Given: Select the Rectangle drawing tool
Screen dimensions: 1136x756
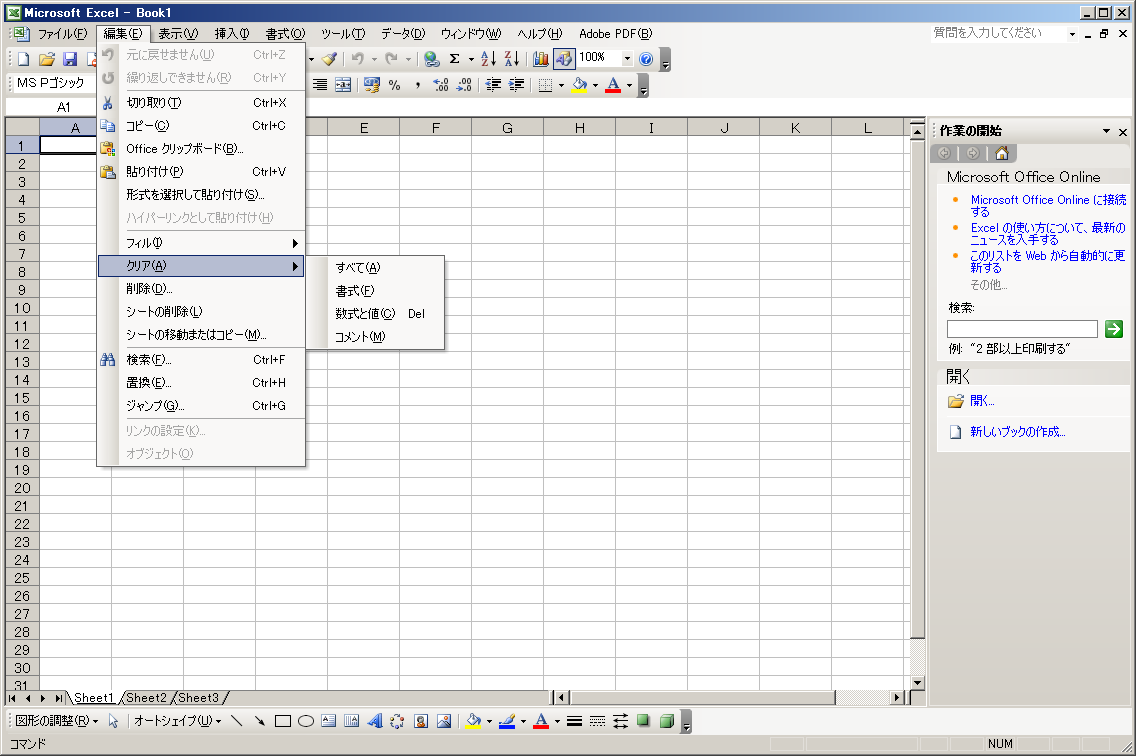Looking at the screenshot, I should point(283,721).
